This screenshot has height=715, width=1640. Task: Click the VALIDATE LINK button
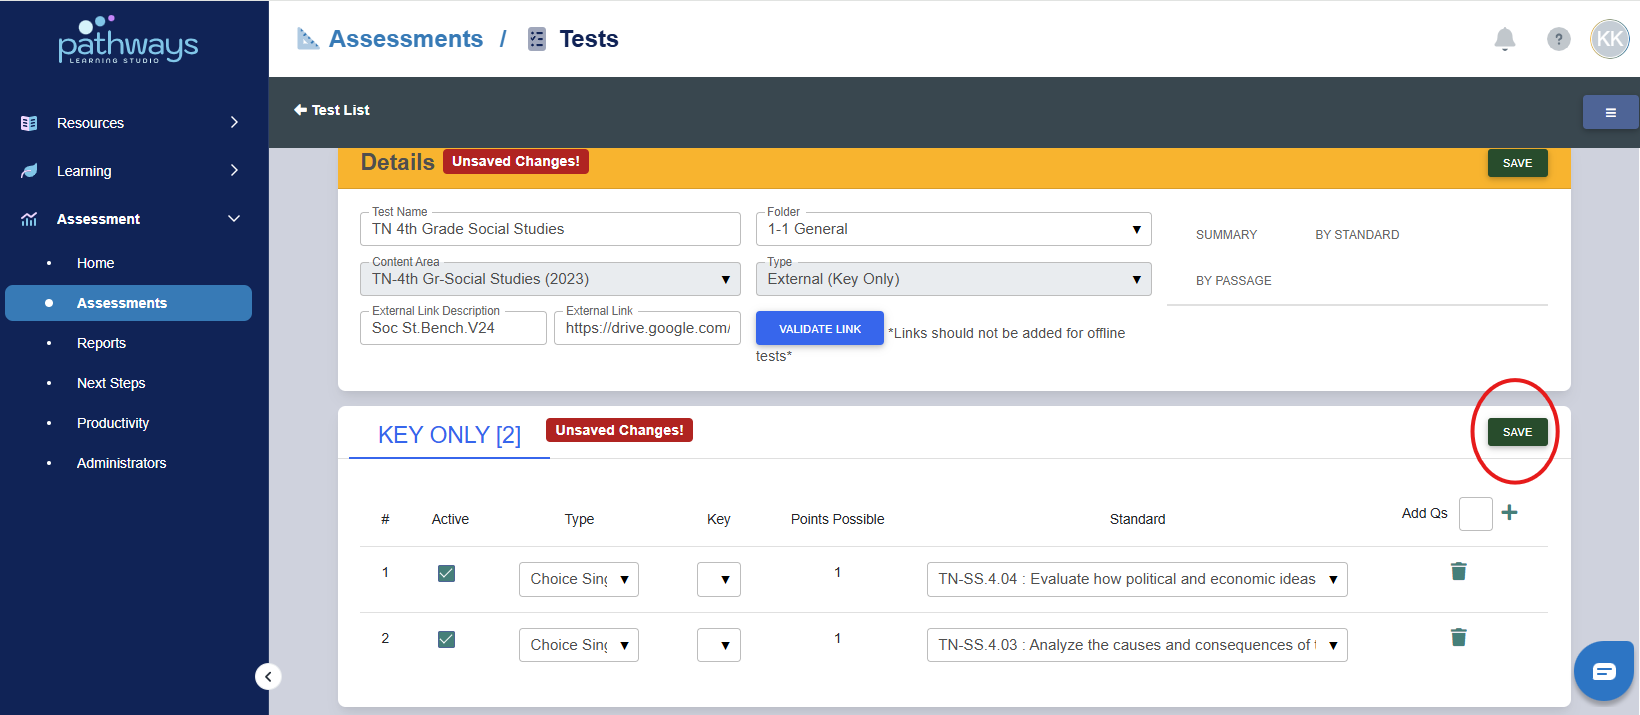[820, 328]
